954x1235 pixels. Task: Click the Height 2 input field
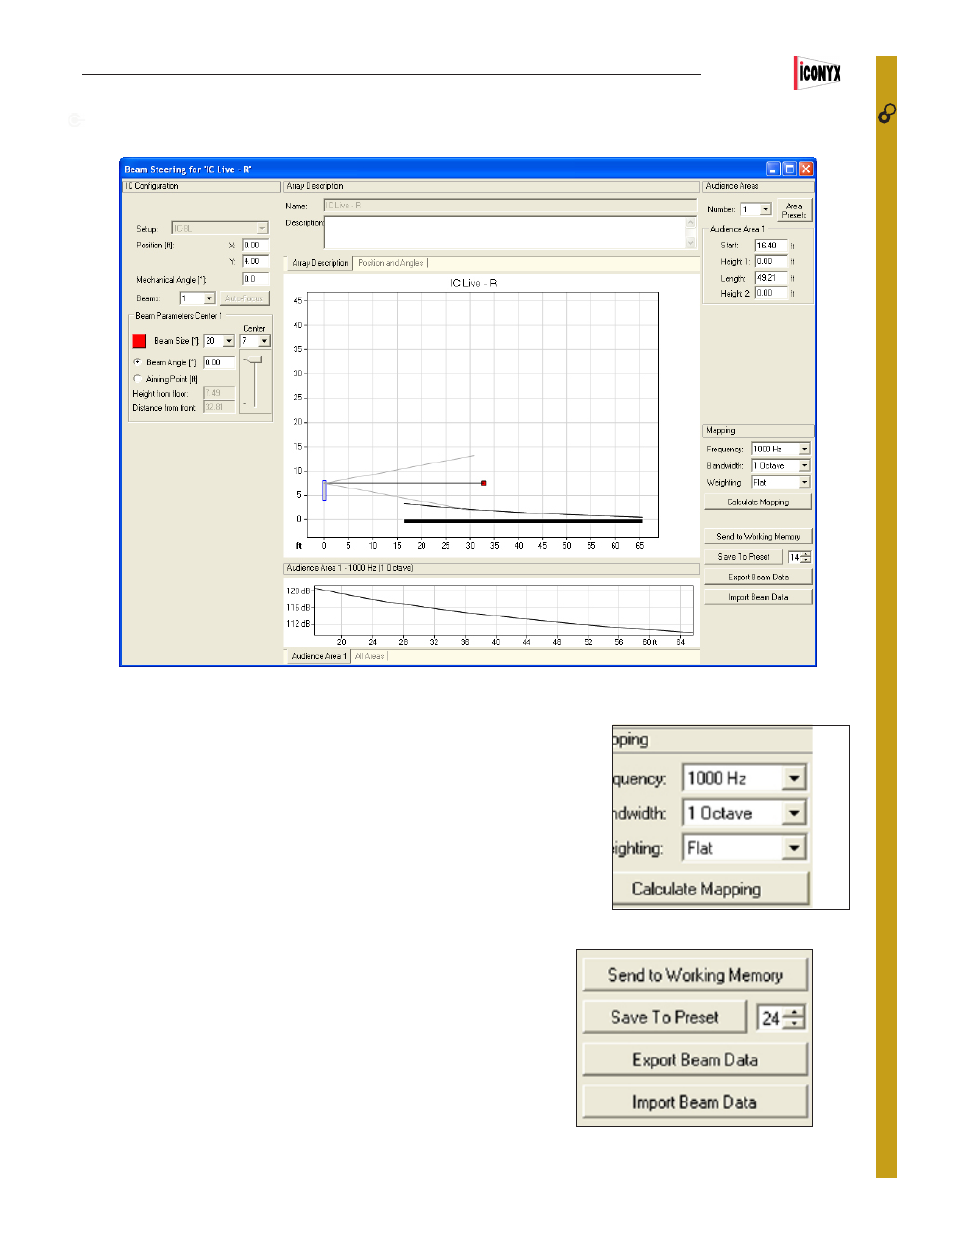click(771, 293)
